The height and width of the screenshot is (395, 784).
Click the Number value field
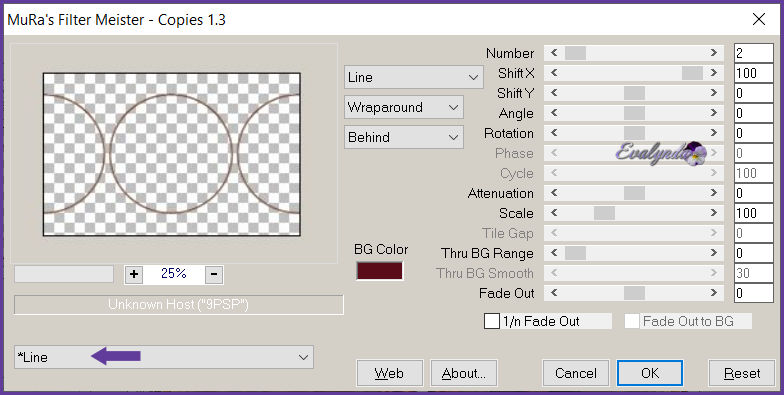click(754, 53)
